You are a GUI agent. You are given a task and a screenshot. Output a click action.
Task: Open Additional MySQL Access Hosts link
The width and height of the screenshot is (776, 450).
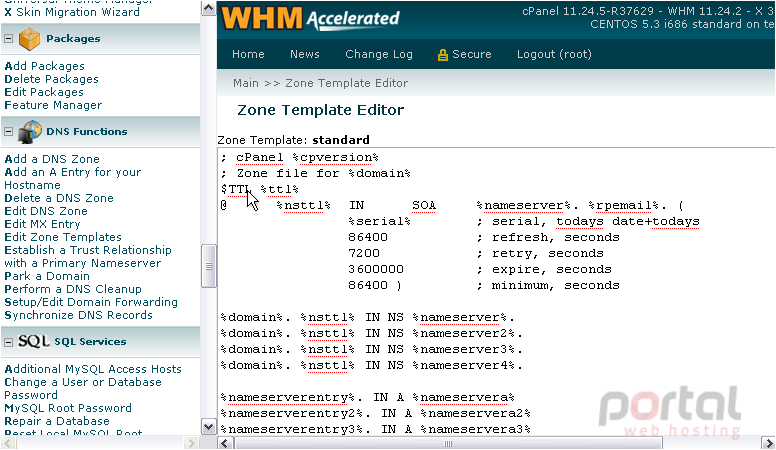[x=93, y=369]
